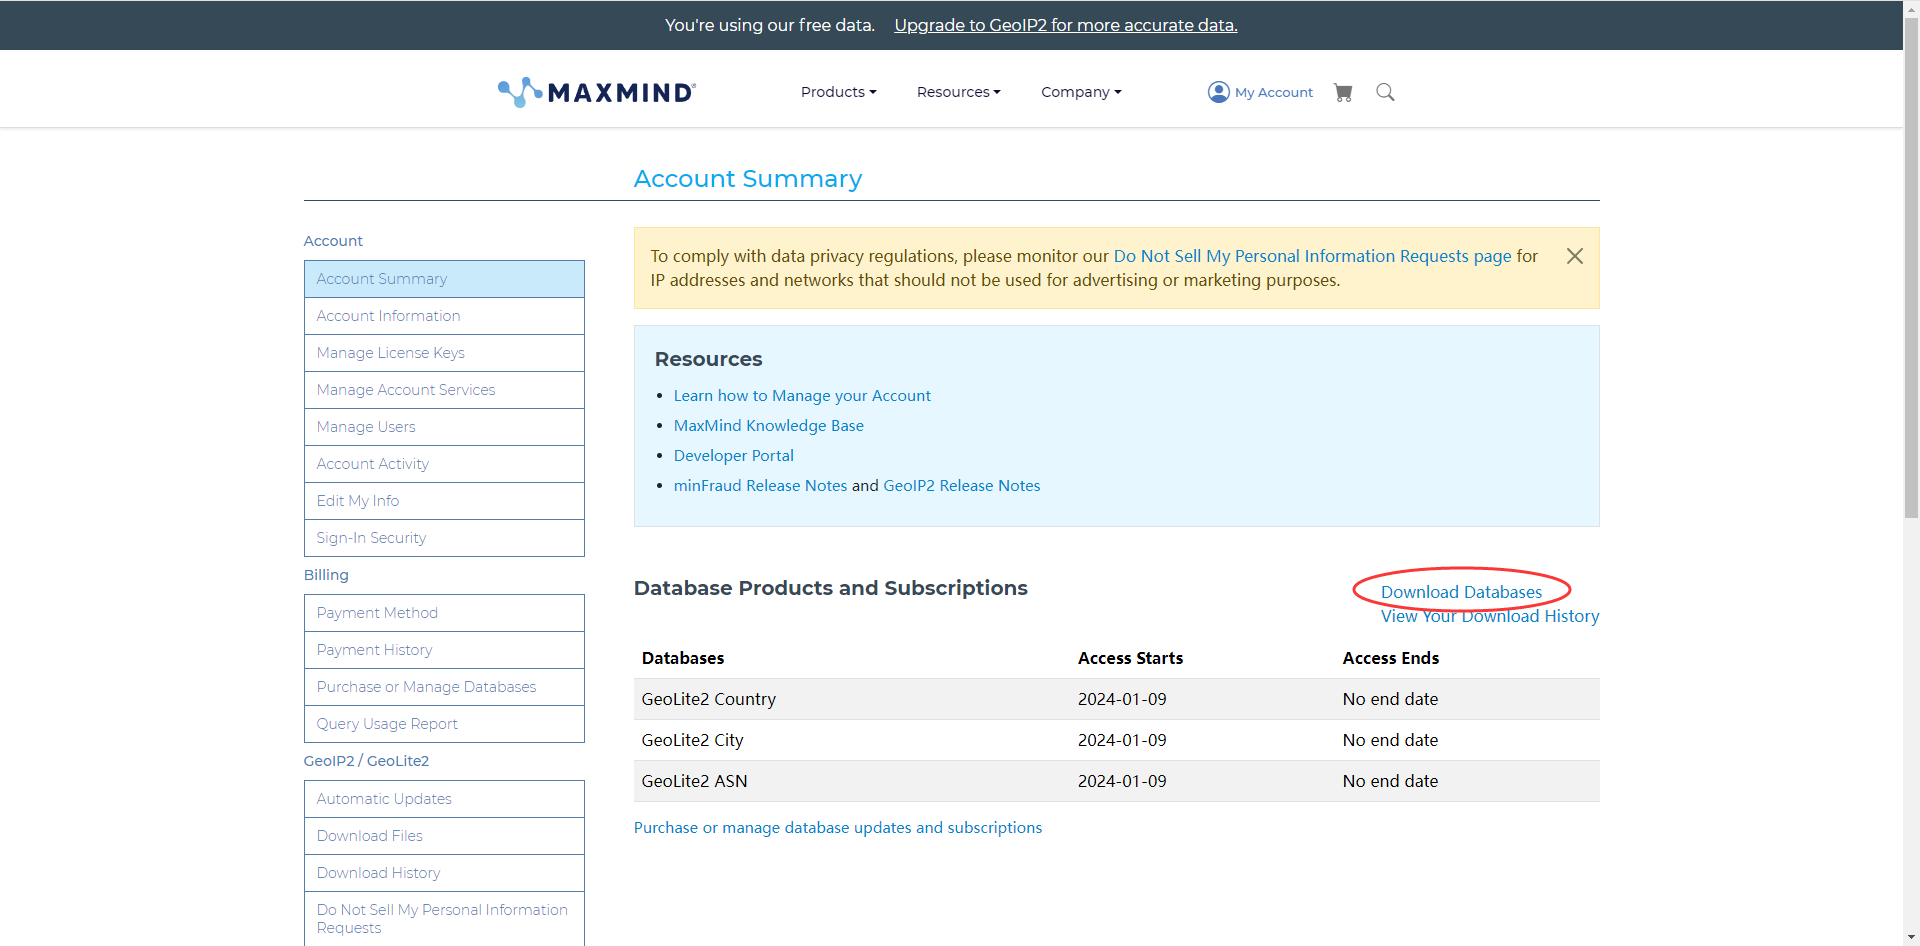Open Query Usage Report
Image resolution: width=1920 pixels, height=946 pixels.
click(444, 724)
